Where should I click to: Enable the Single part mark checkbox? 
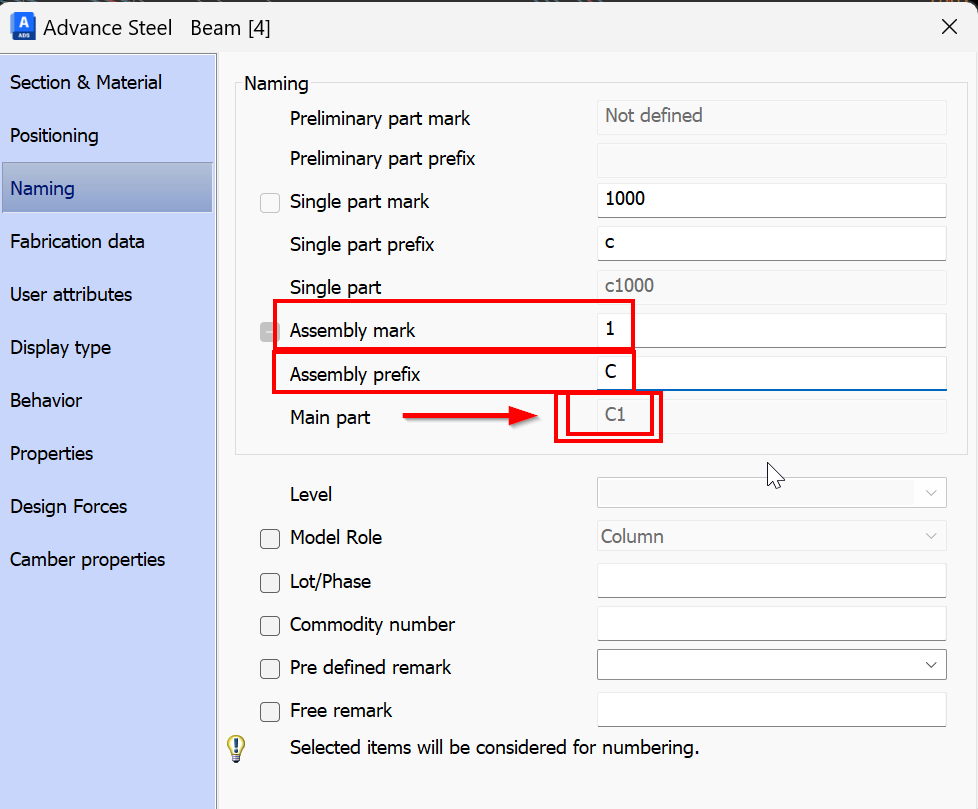pos(269,203)
